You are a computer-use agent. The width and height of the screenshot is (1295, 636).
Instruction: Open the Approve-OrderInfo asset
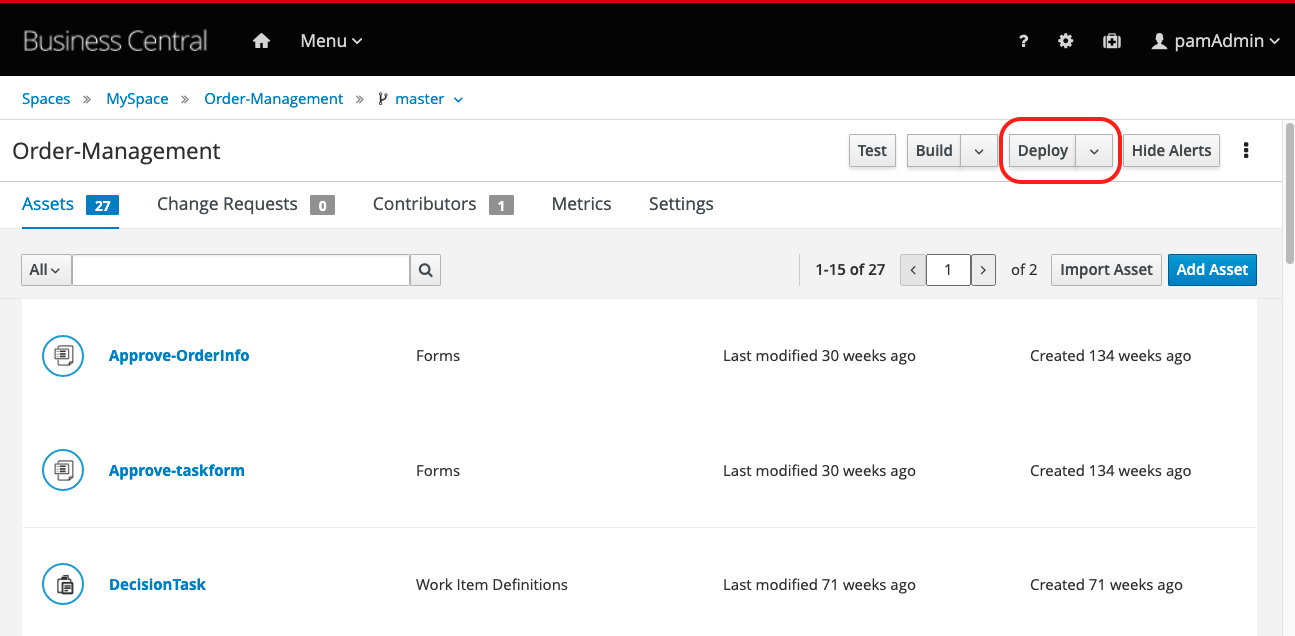179,356
